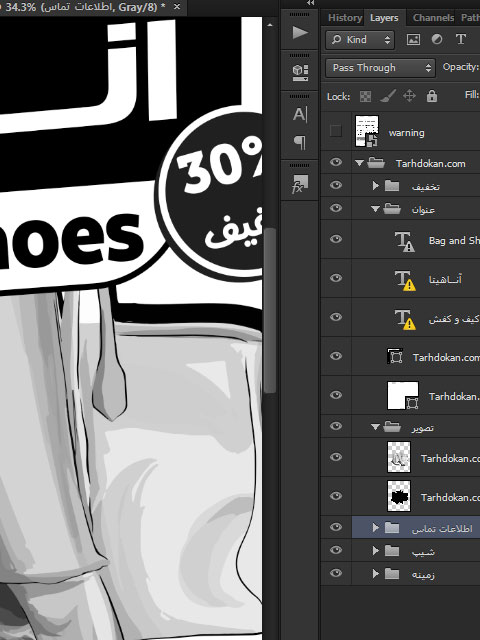Select the warning layer name
Screen dimensions: 480x640
pos(407,133)
